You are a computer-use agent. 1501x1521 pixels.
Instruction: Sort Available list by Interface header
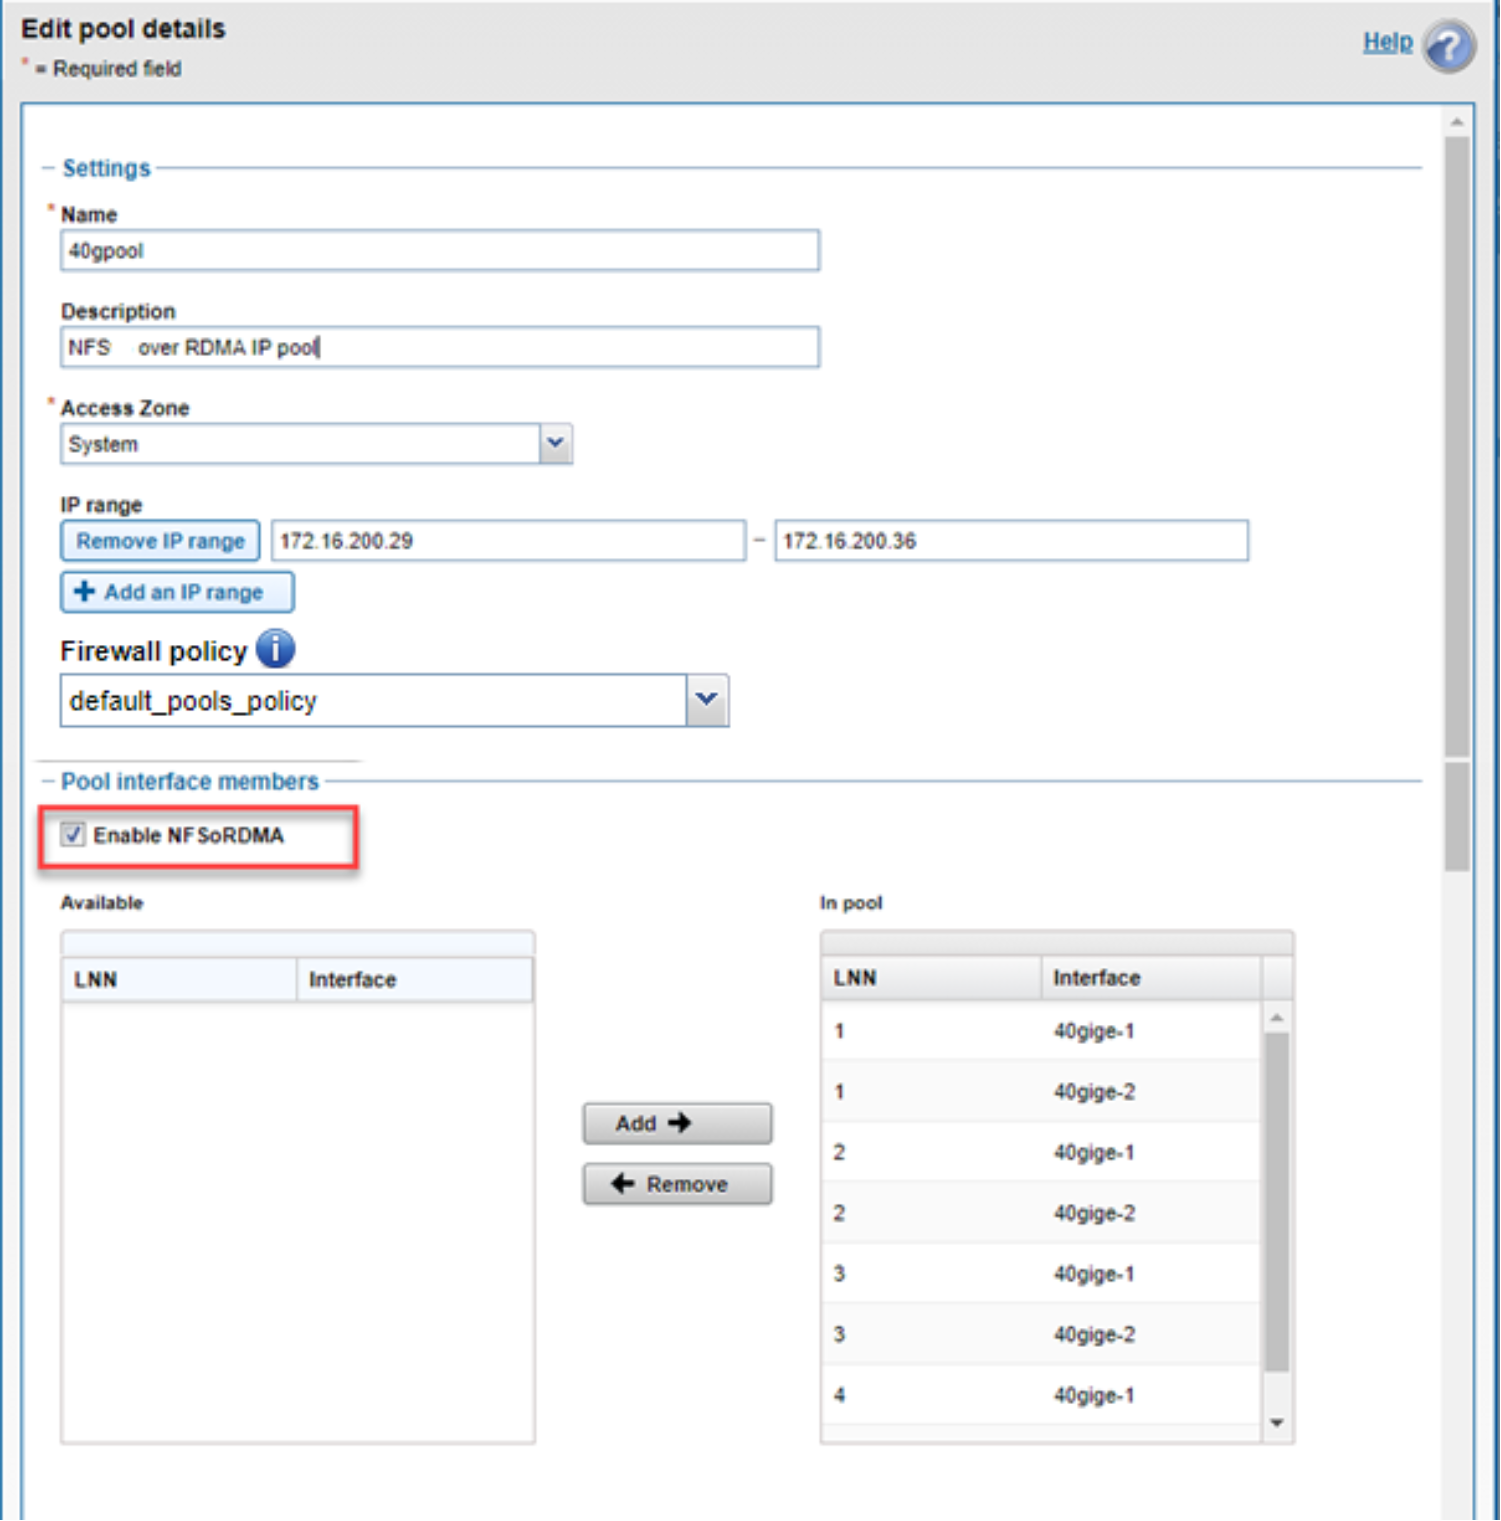click(x=414, y=980)
